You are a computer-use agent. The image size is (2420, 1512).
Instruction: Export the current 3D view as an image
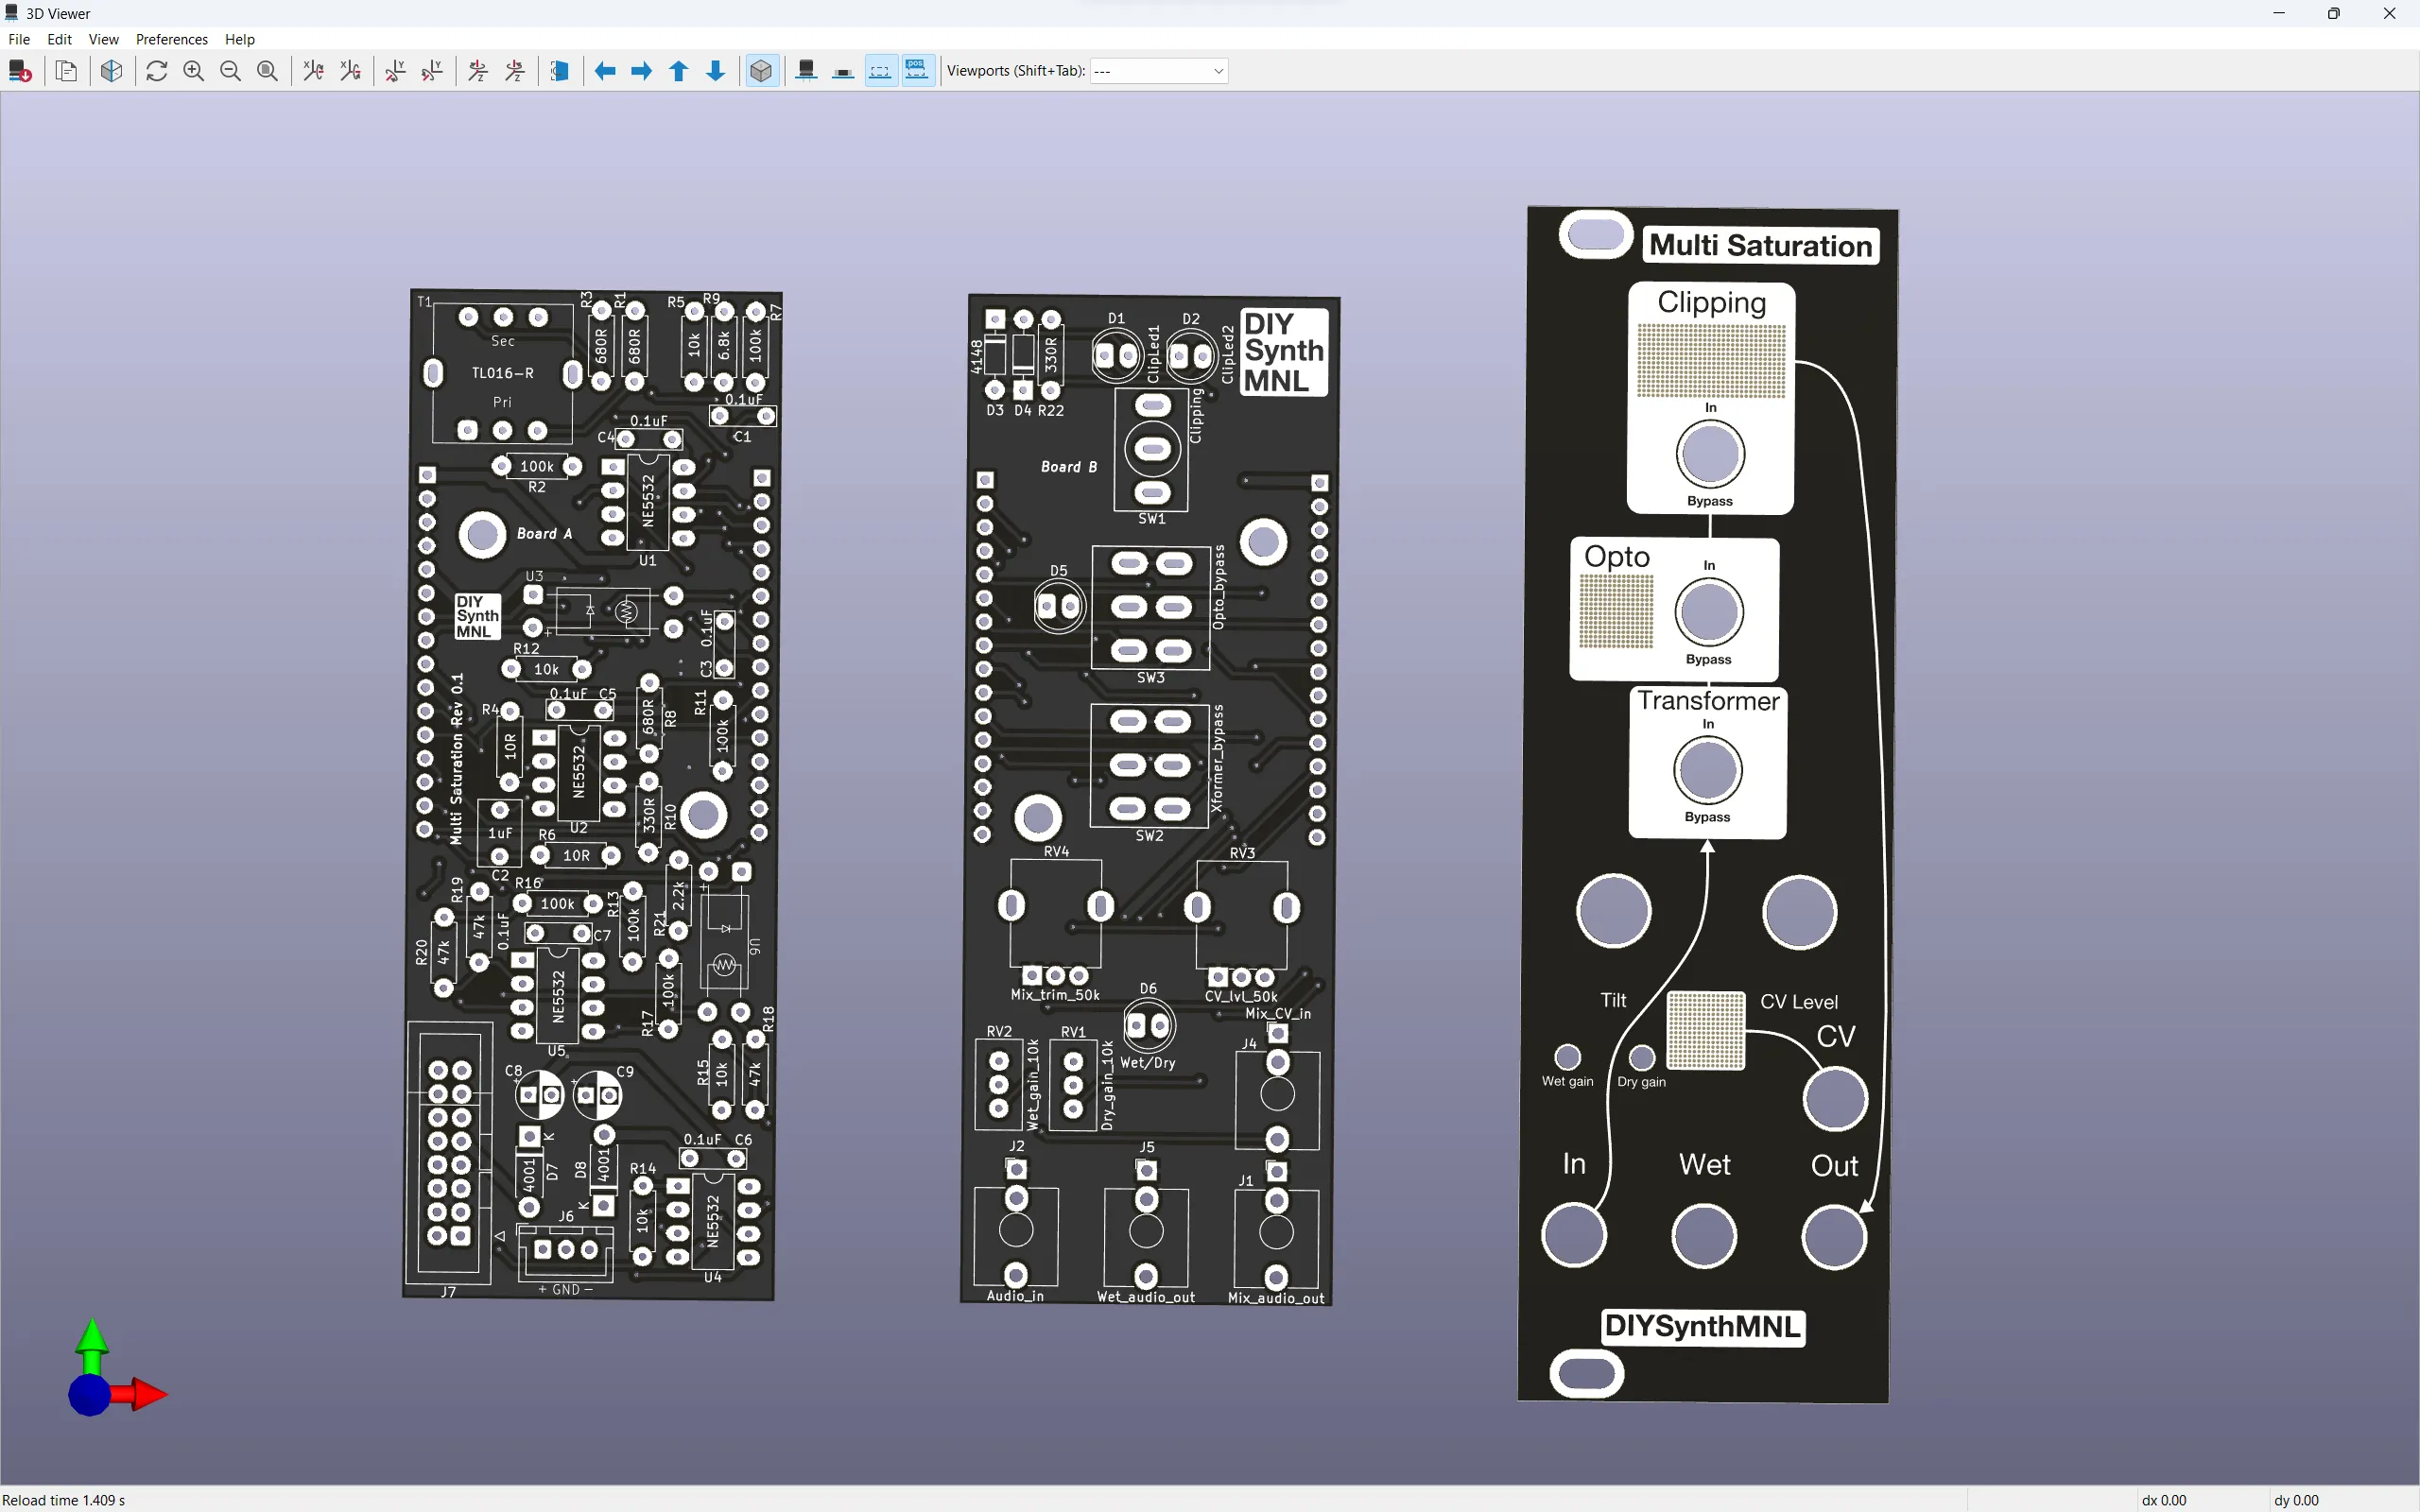click(20, 71)
